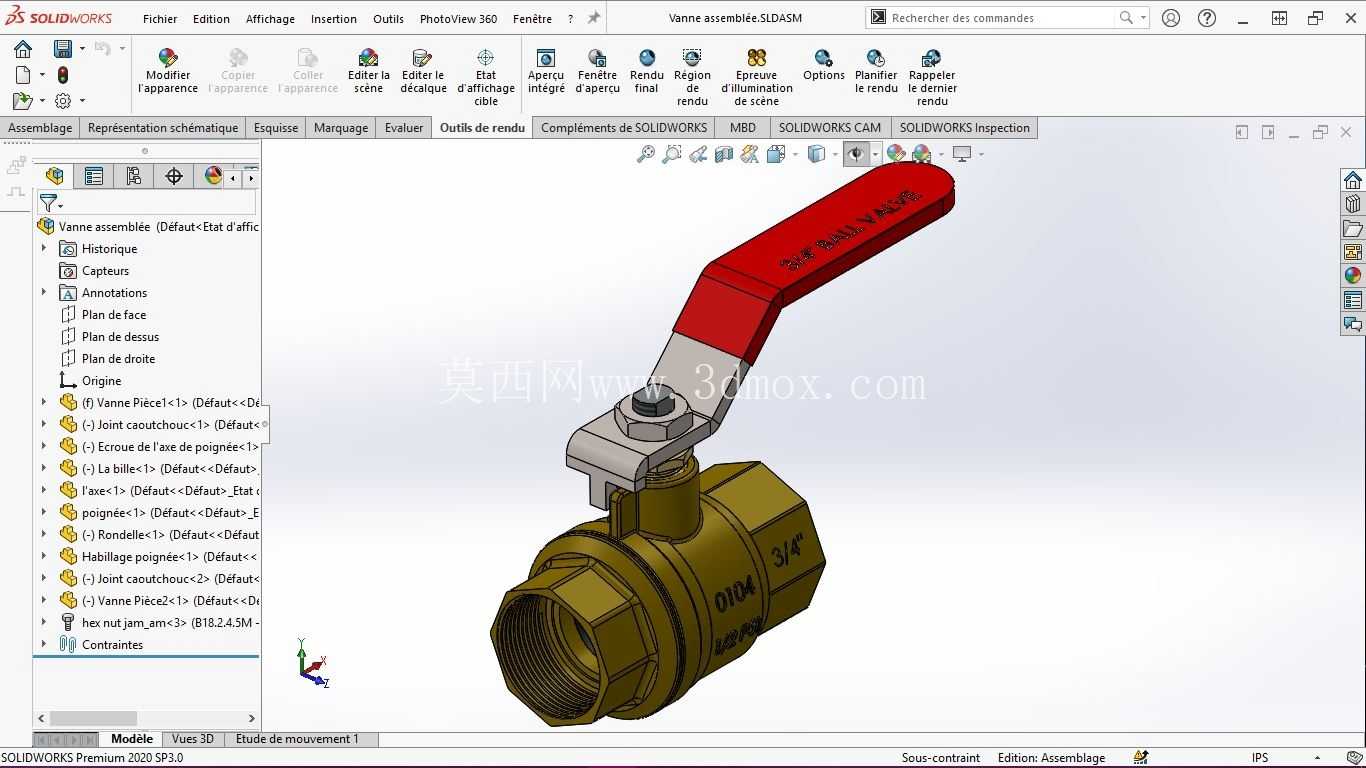The width and height of the screenshot is (1366, 768).
Task: Zoom to fit in heads-up toolbar
Action: click(646, 154)
